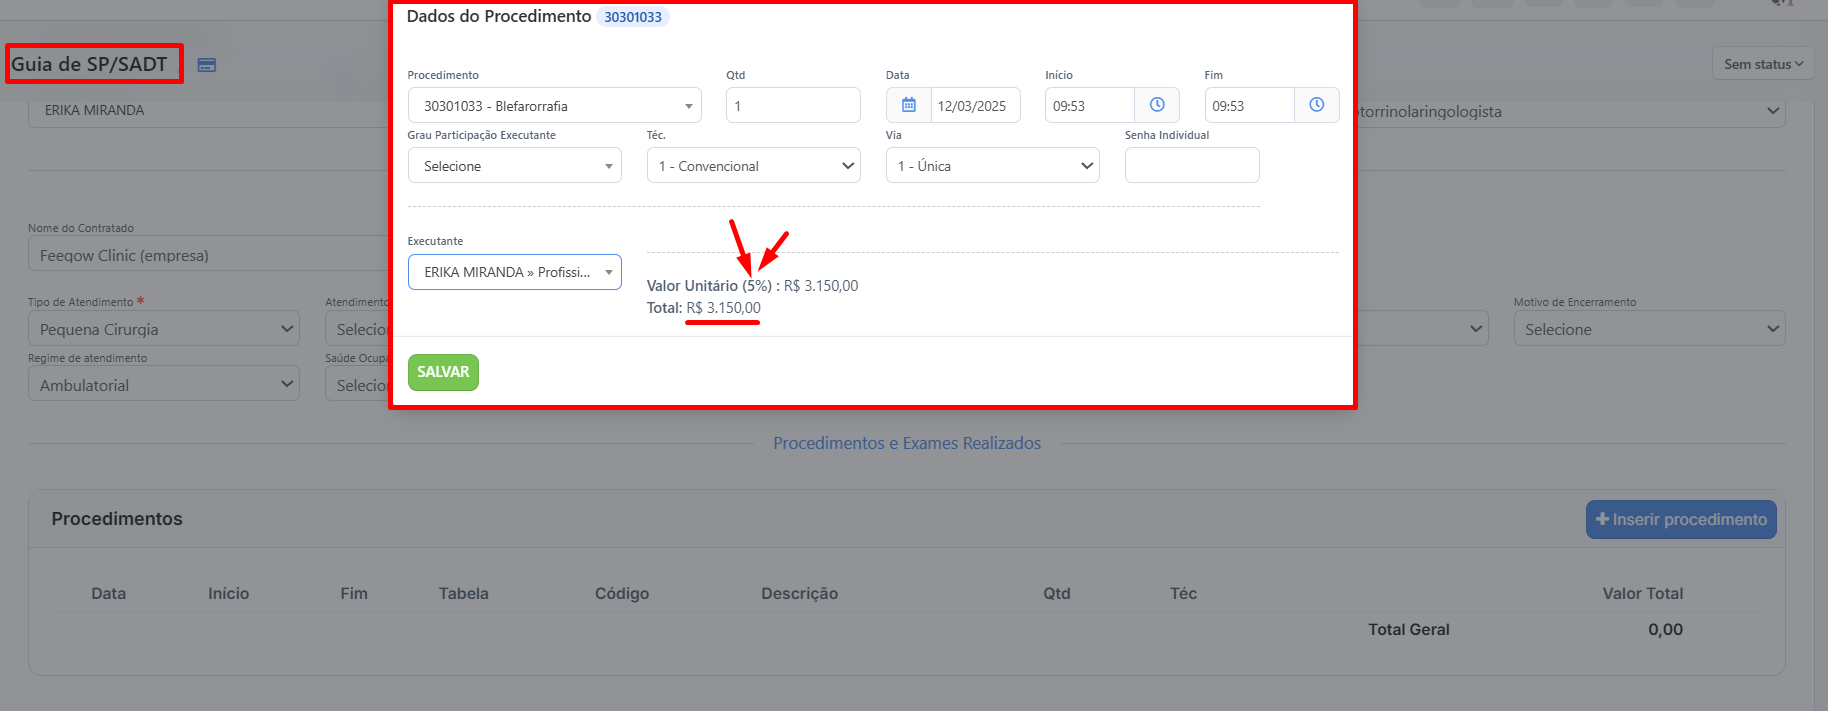The image size is (1828, 711).
Task: Click the Fim time field
Action: pyautogui.click(x=1250, y=105)
